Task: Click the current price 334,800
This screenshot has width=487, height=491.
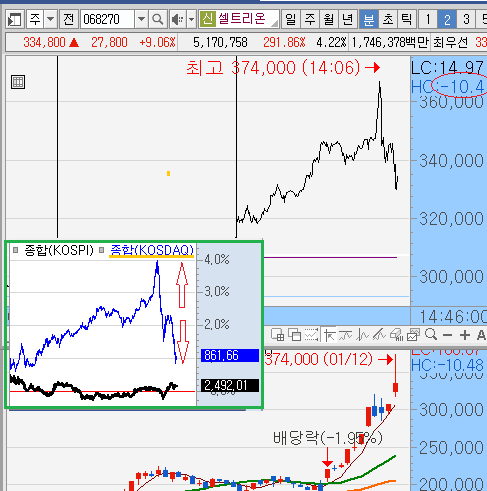Action: [44, 42]
